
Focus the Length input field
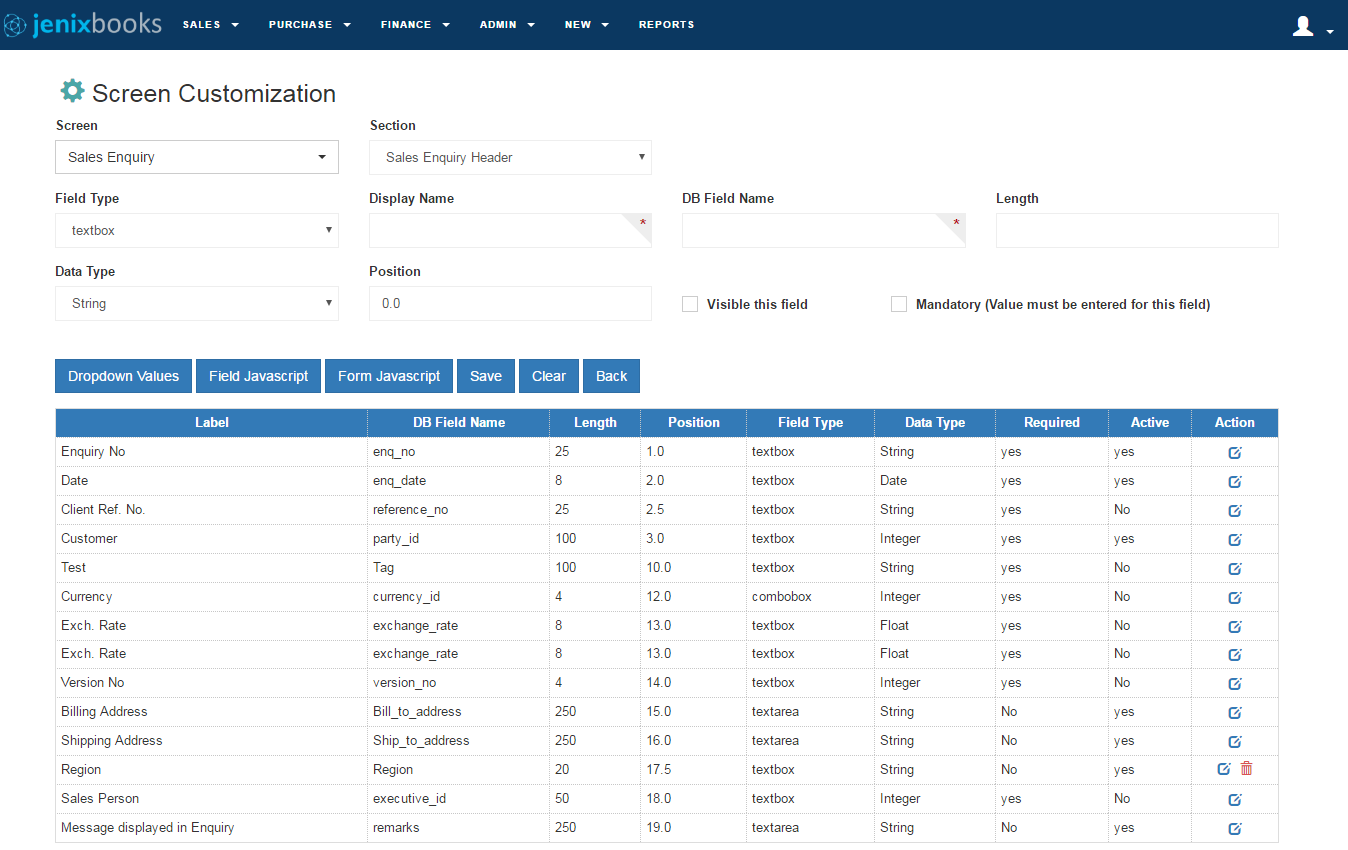[x=1137, y=230]
